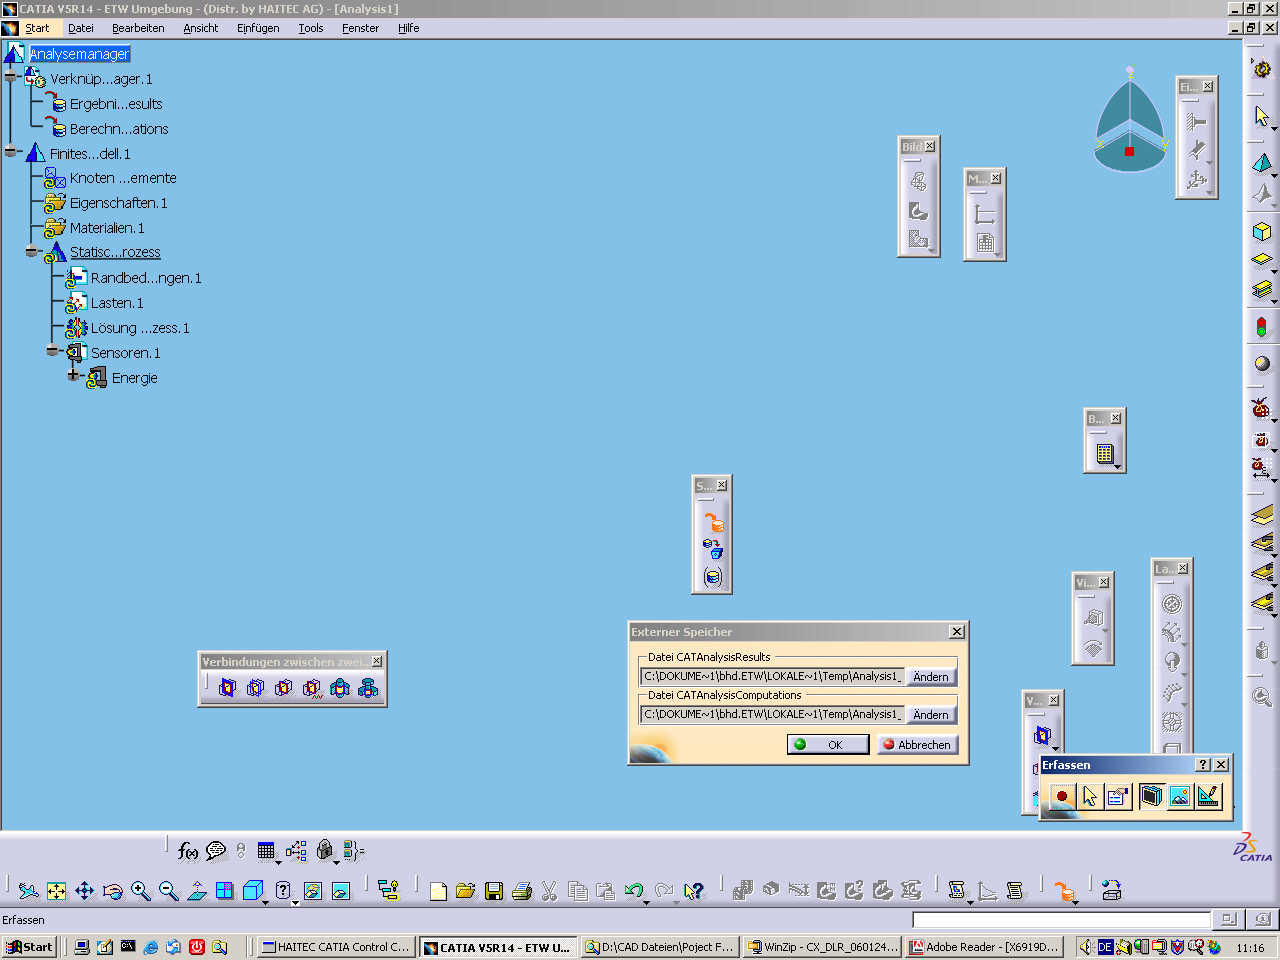Click the Windows Start button
This screenshot has width=1280, height=960.
pyautogui.click(x=29, y=947)
